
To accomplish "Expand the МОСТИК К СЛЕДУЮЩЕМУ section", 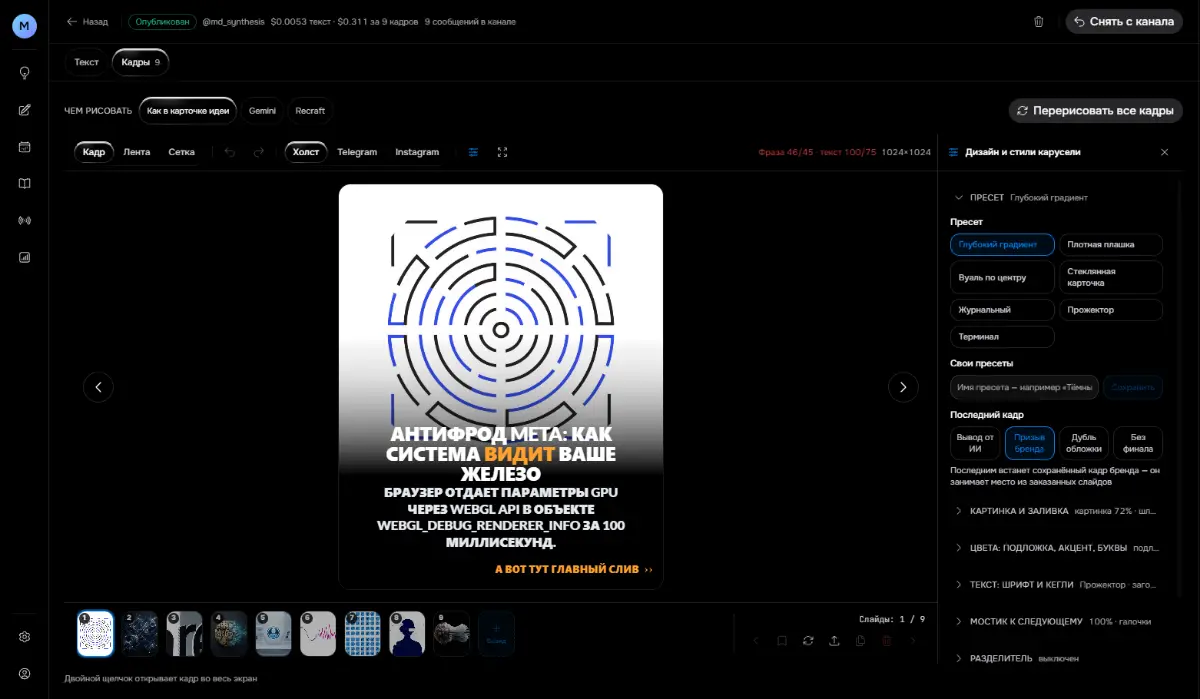I will (1056, 621).
